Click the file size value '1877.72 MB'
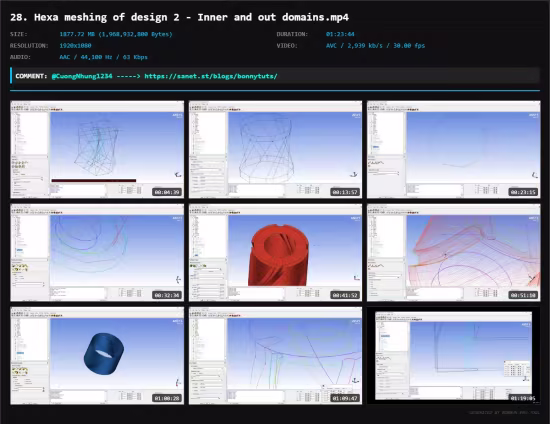550x424 pixels. pyautogui.click(x=77, y=34)
